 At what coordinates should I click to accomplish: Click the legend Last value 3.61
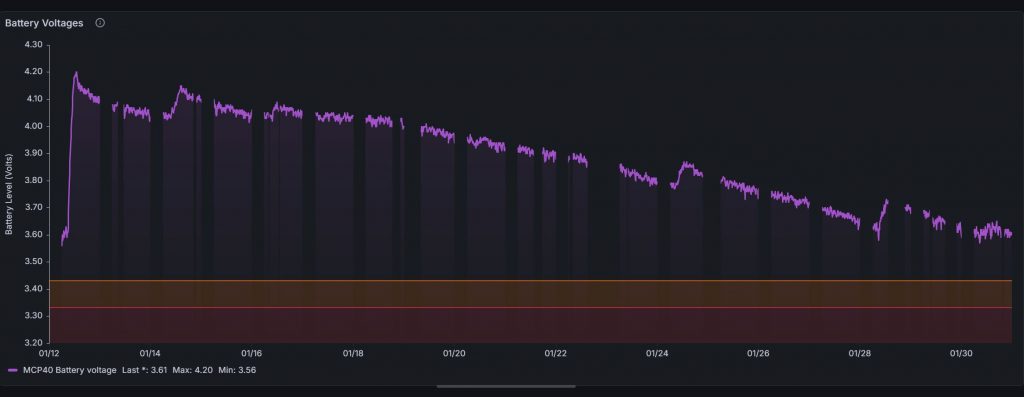click(x=144, y=370)
